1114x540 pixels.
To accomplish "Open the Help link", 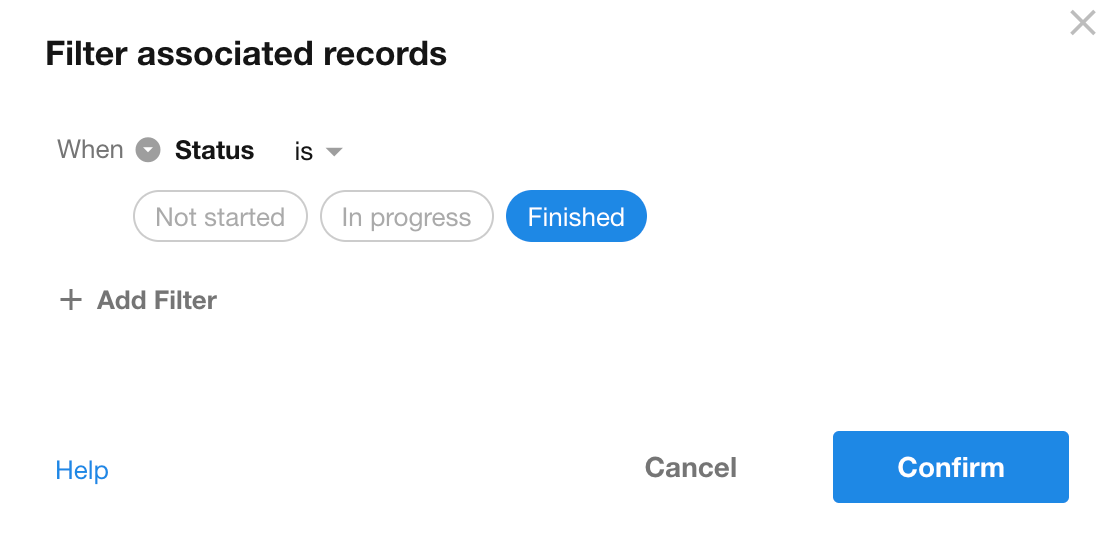I will [x=82, y=470].
